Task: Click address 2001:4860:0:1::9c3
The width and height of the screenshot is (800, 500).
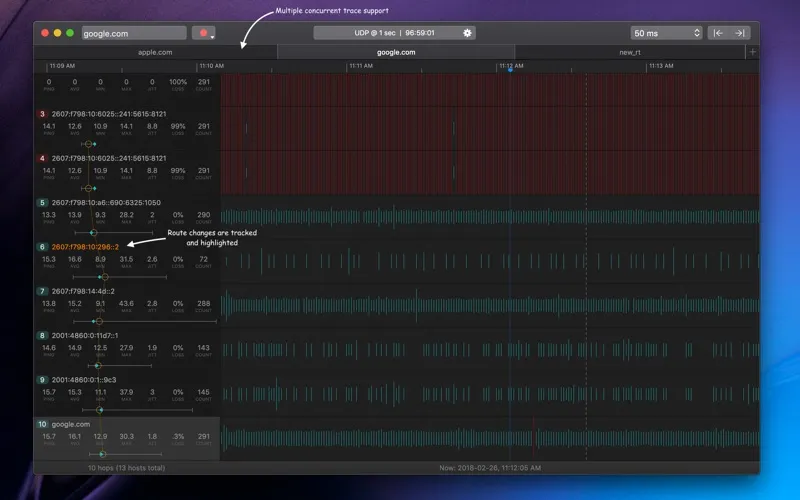Action: [x=84, y=380]
